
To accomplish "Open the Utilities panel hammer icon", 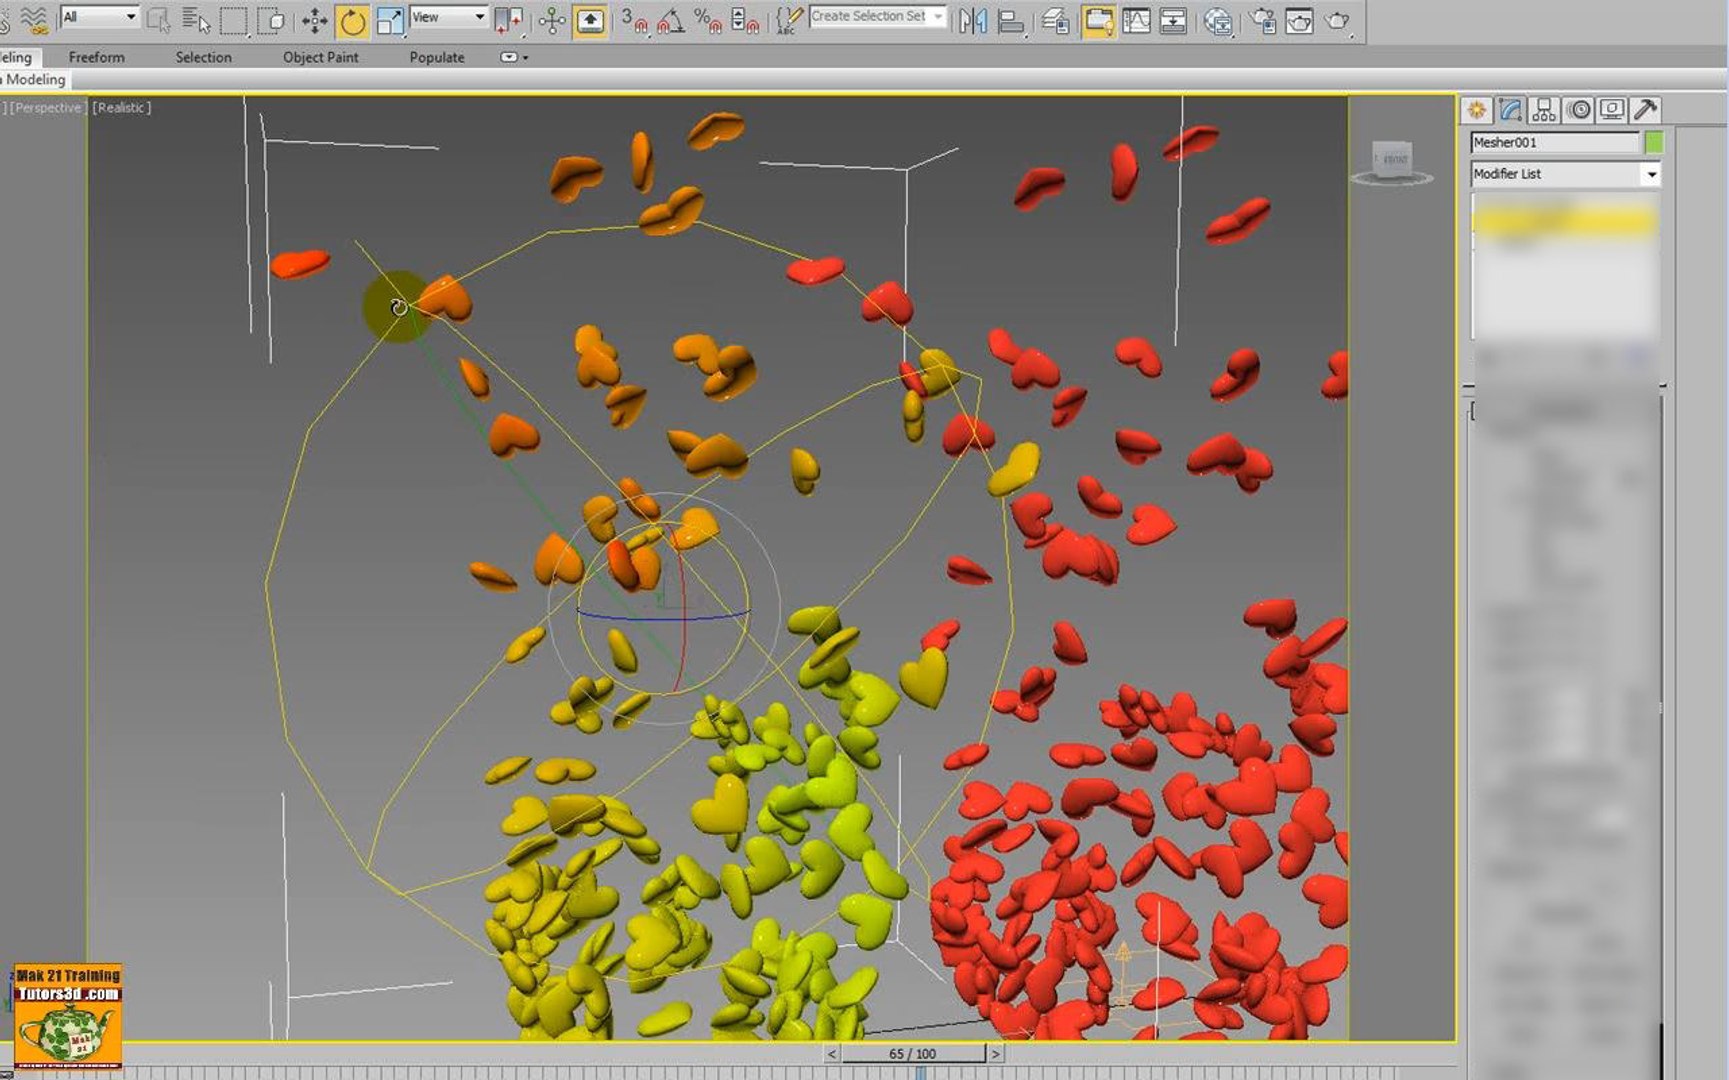I will click(1645, 110).
